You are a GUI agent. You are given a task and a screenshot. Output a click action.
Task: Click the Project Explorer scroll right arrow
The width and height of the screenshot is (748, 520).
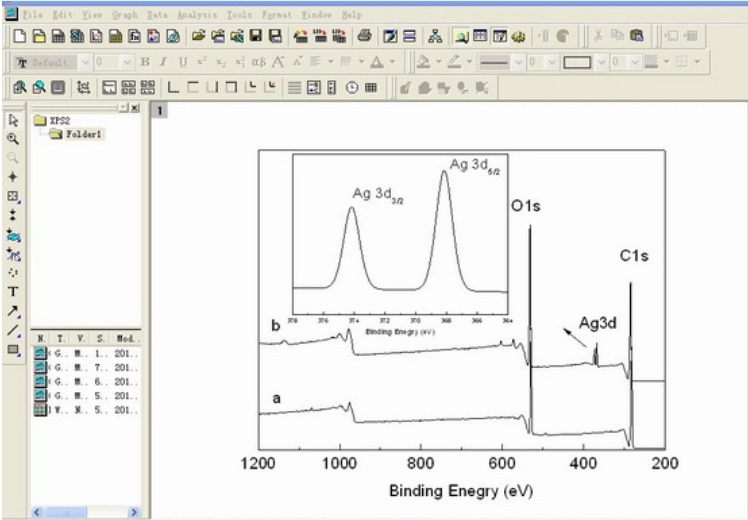pos(134,512)
